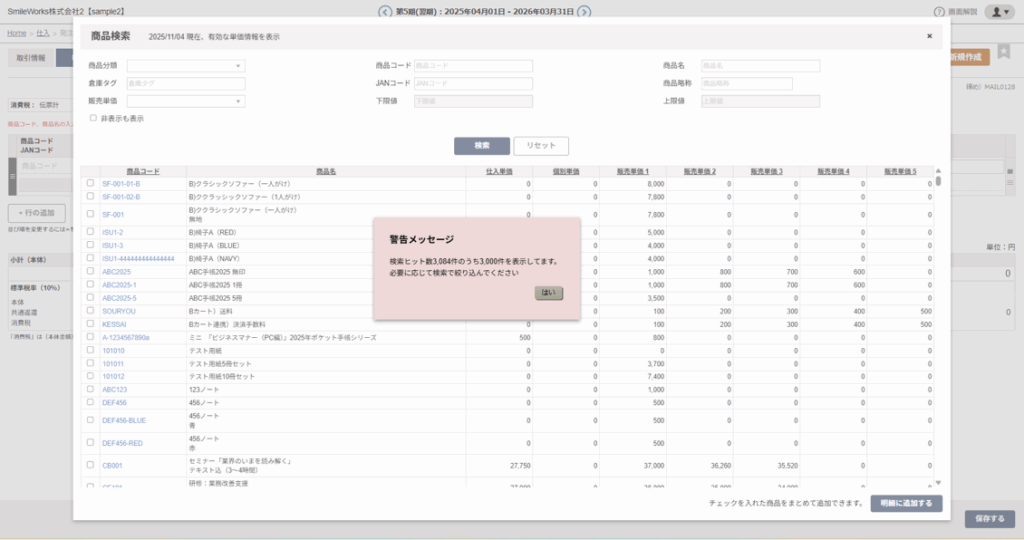Click the product list vertical scrollbar
Viewport: 1024px width, 540px height.
pyautogui.click(x=938, y=320)
